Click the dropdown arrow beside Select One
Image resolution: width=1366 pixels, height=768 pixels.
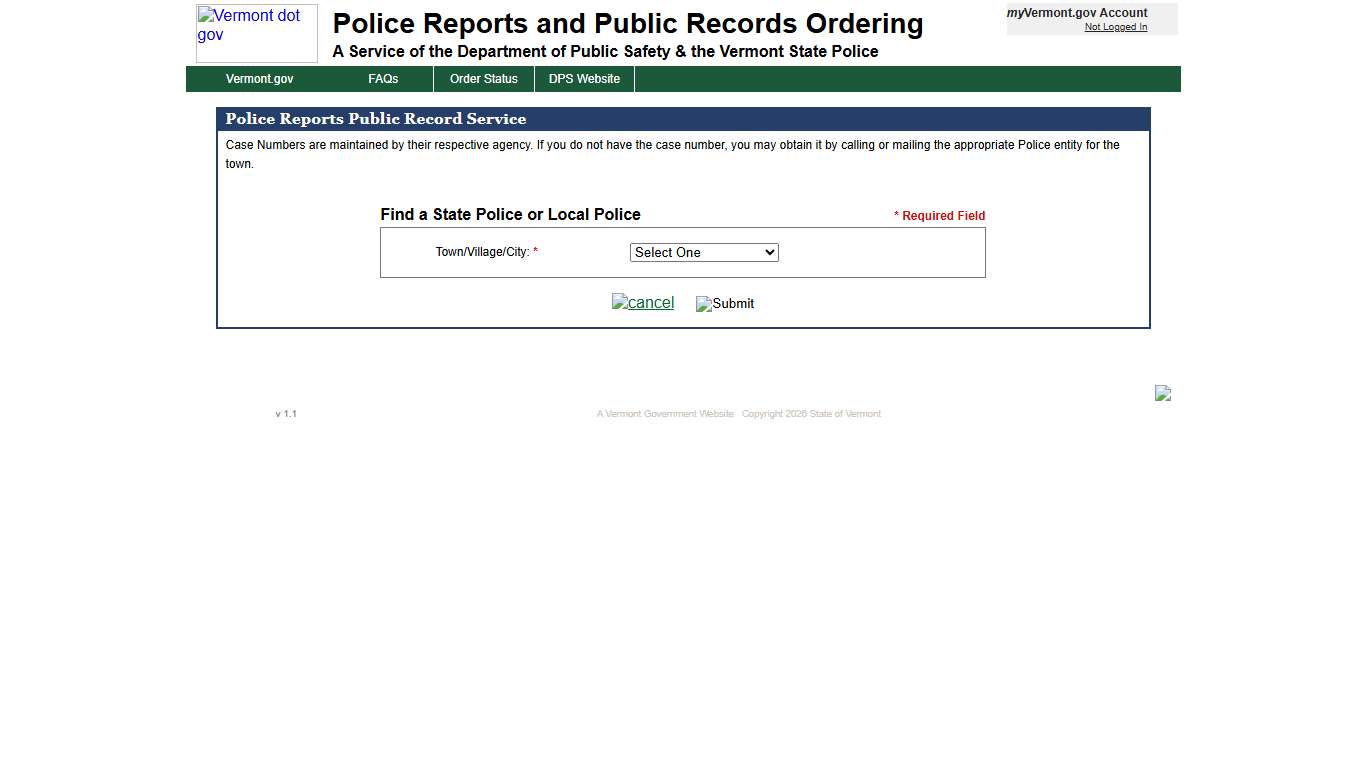tap(768, 252)
